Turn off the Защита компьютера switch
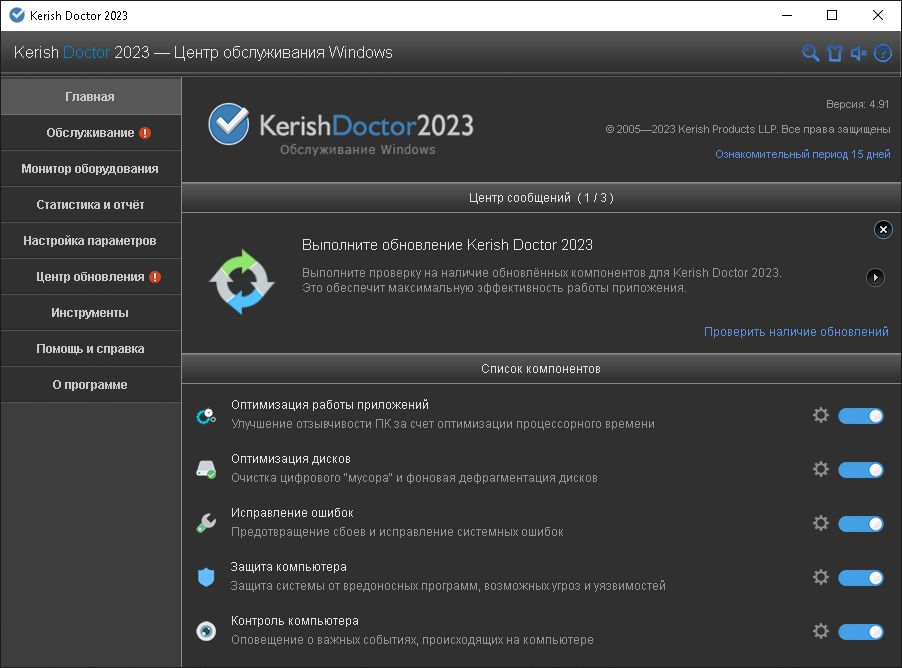 (x=860, y=577)
